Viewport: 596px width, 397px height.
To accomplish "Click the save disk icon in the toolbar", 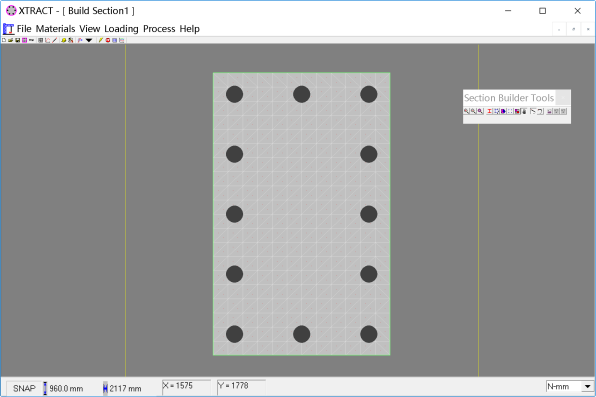I will (x=17, y=40).
